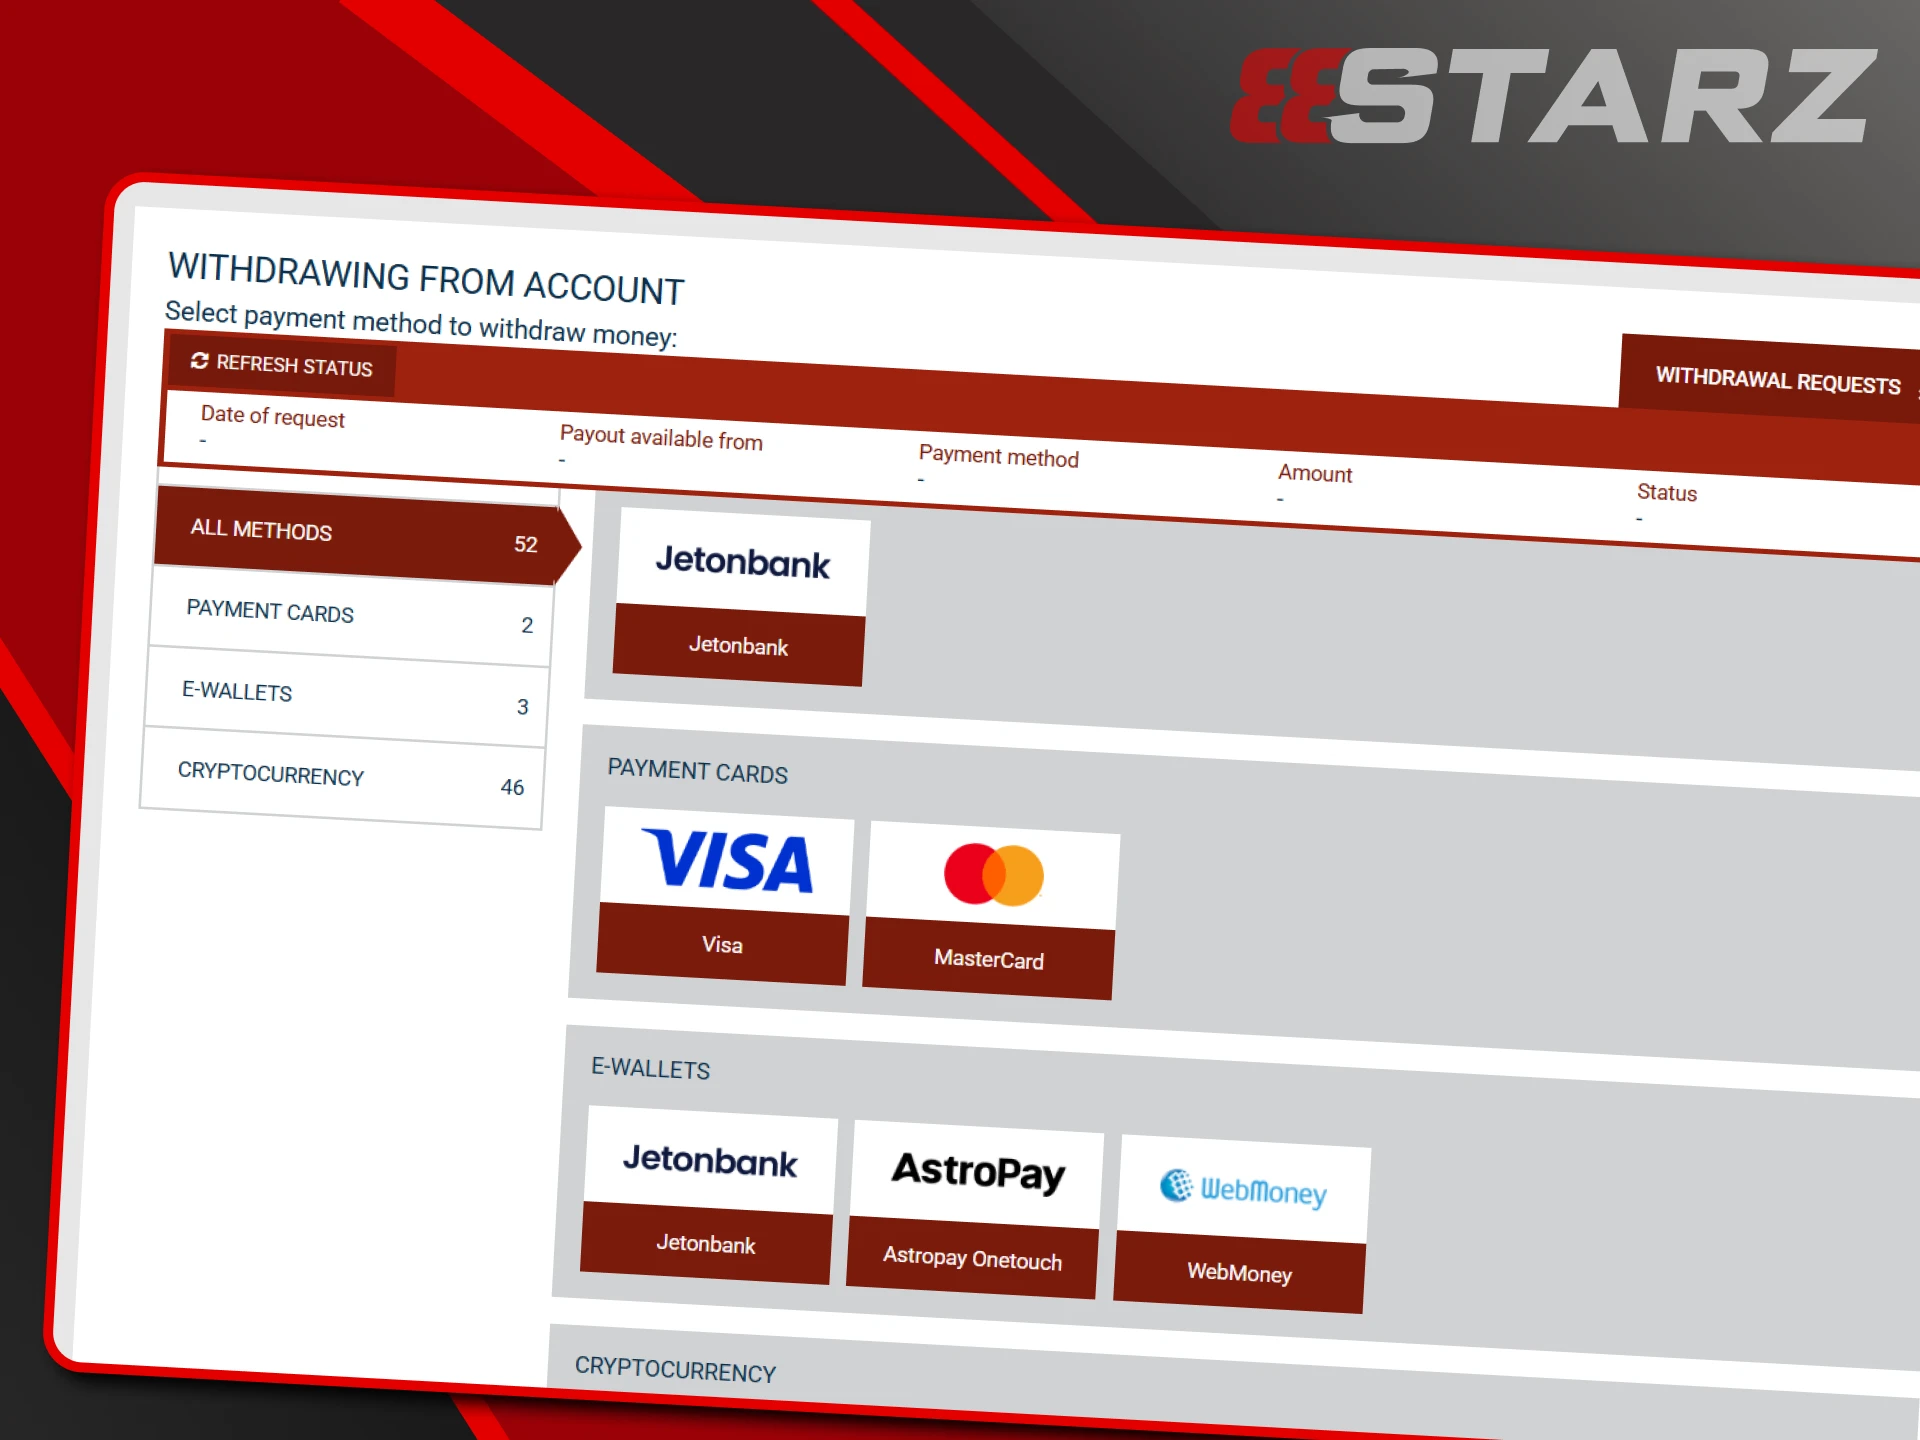Click Jetonbank label under E-Wallets
This screenshot has height=1440, width=1920.
tap(706, 1244)
